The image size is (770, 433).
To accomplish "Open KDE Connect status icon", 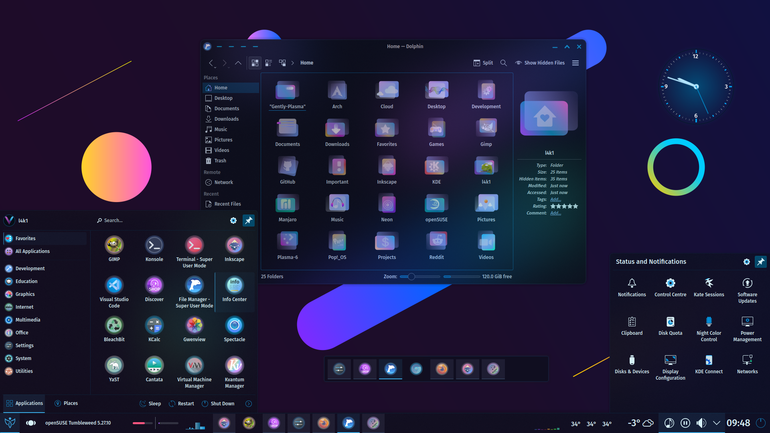I will pos(709,365).
